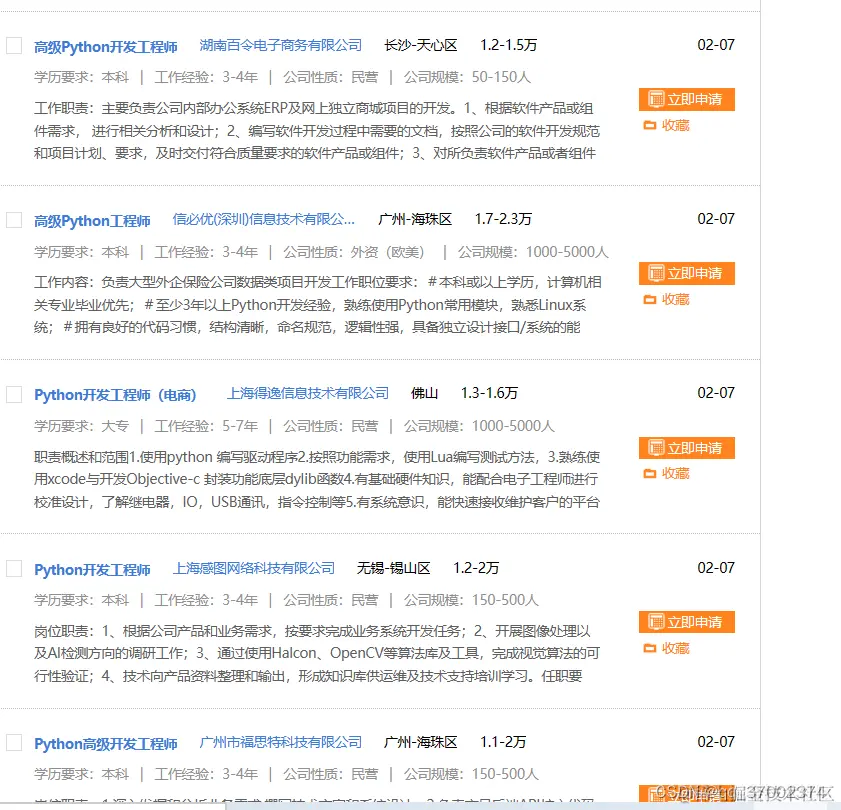The width and height of the screenshot is (841, 810).
Task: Click 工作经验: 5-7年 text
Action: [206, 426]
